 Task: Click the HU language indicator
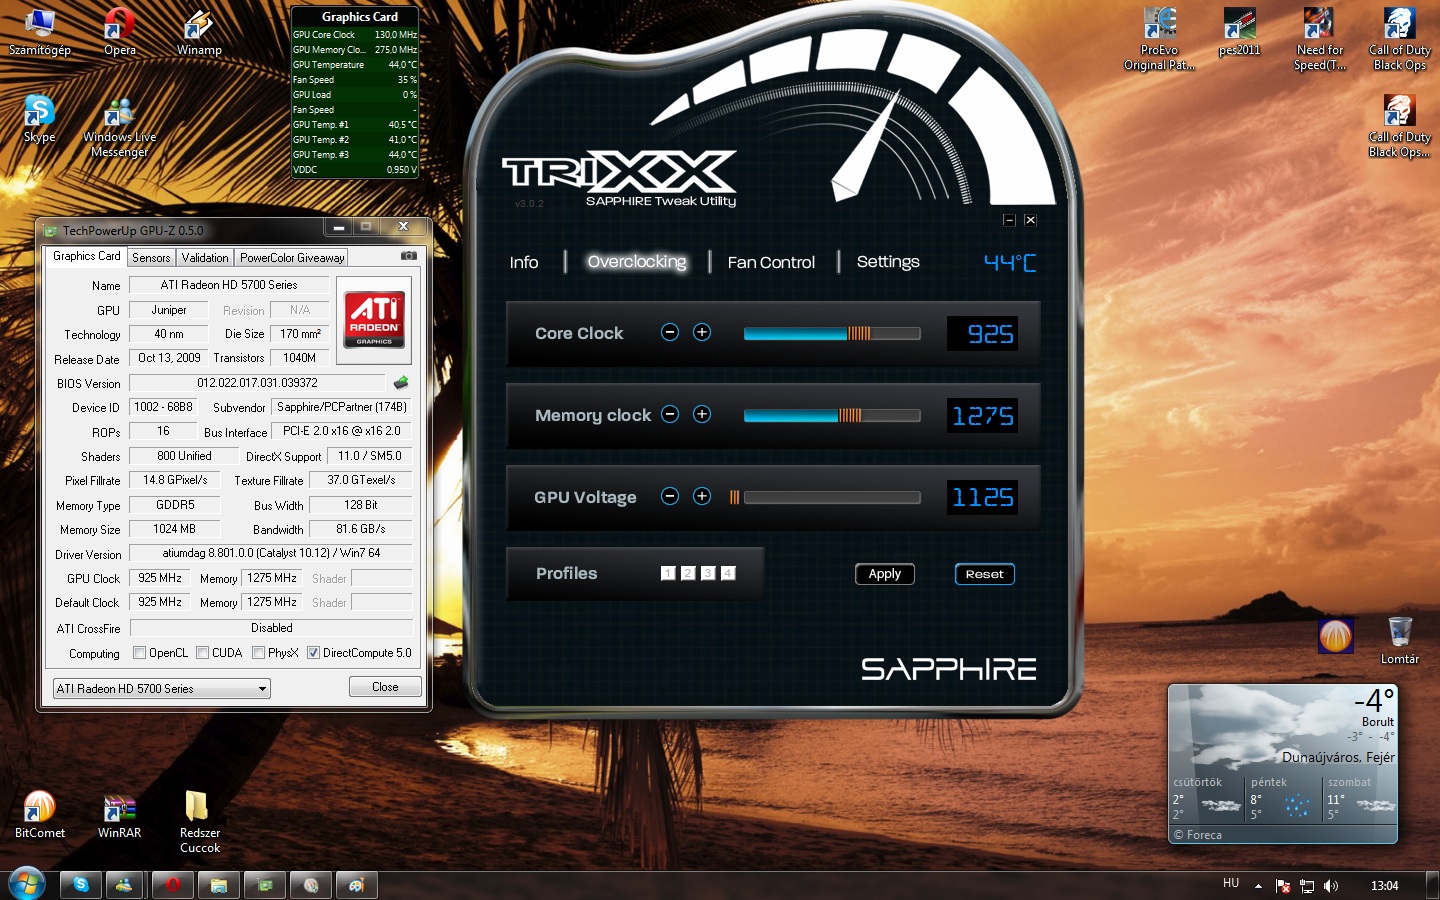coord(1231,884)
